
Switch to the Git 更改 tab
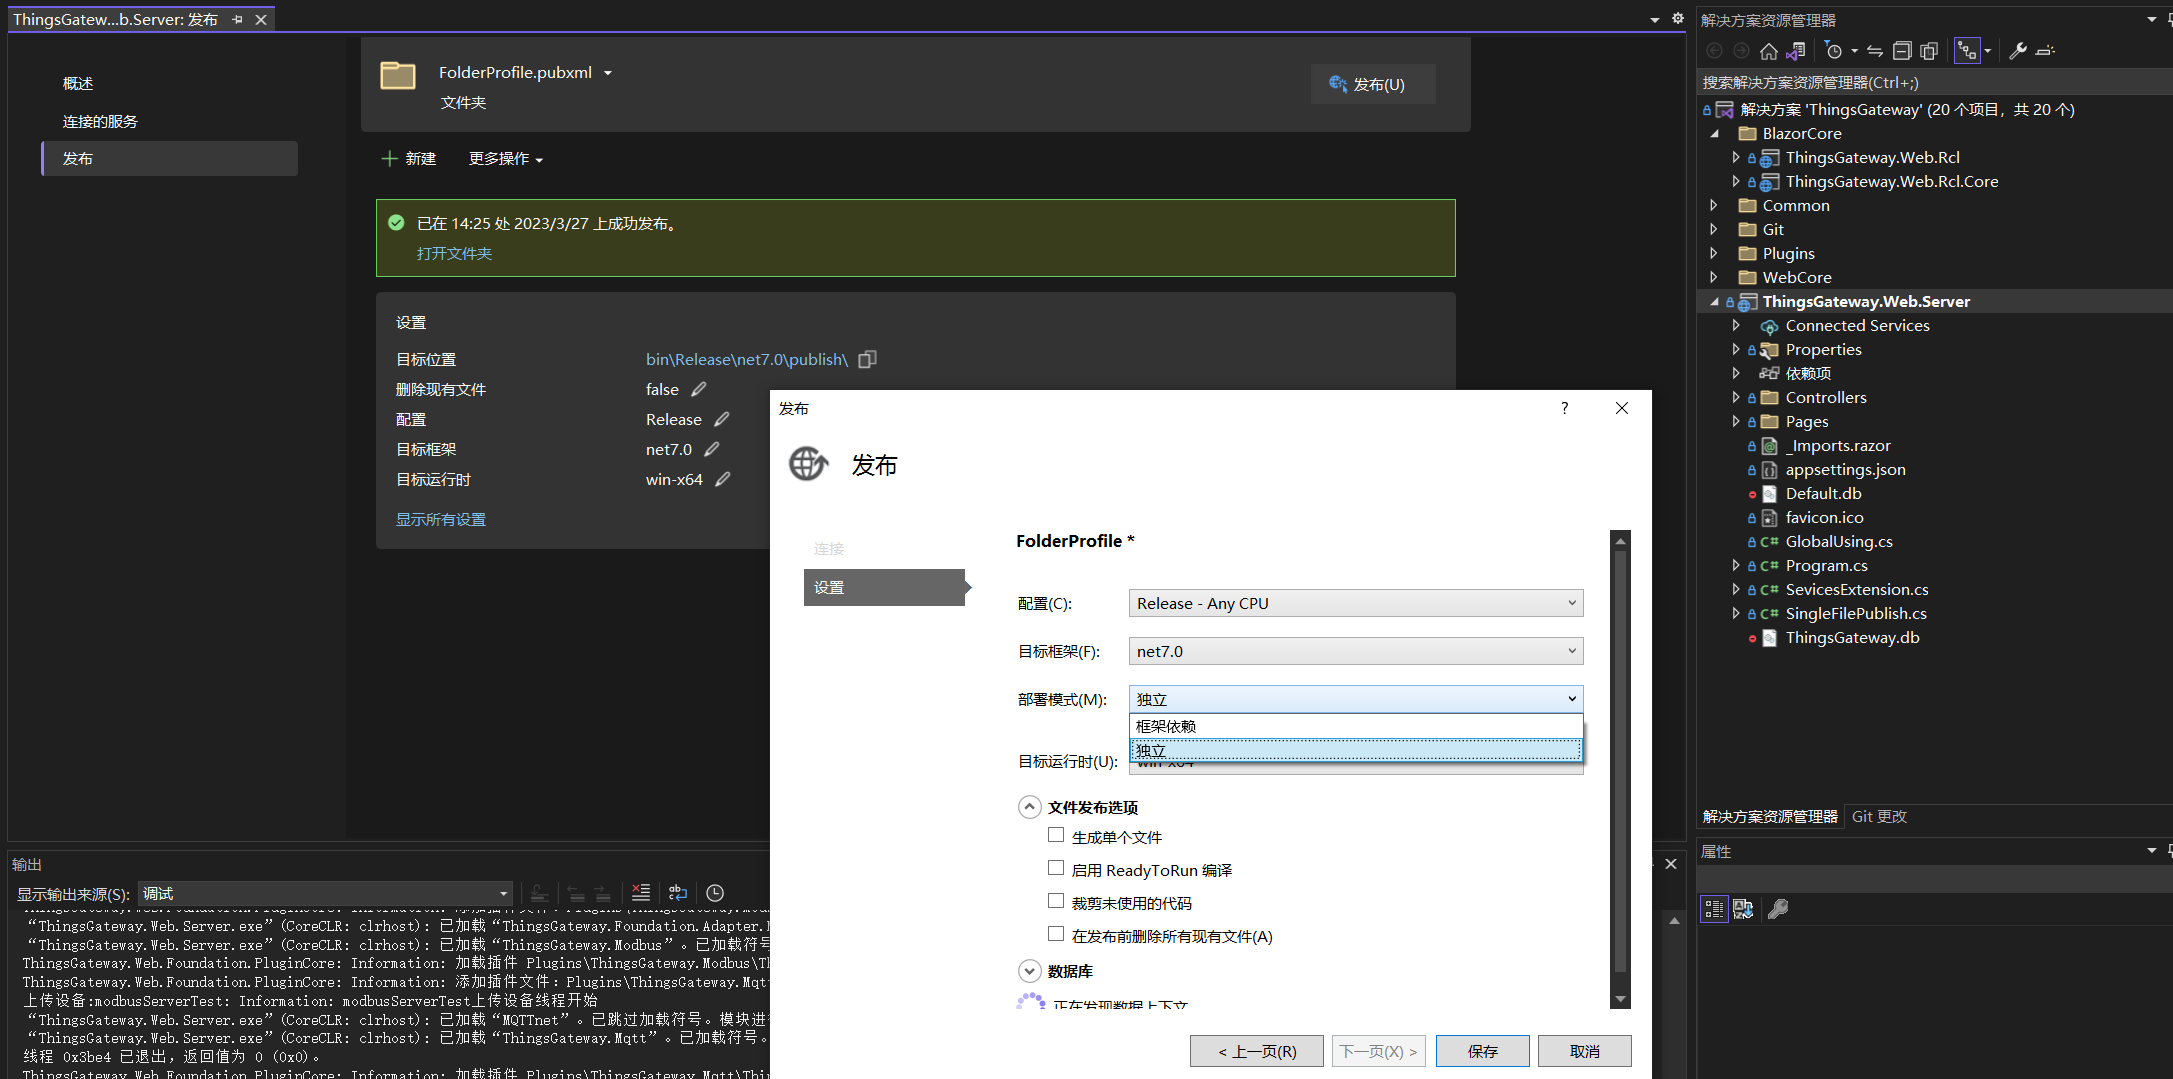pos(1879,816)
